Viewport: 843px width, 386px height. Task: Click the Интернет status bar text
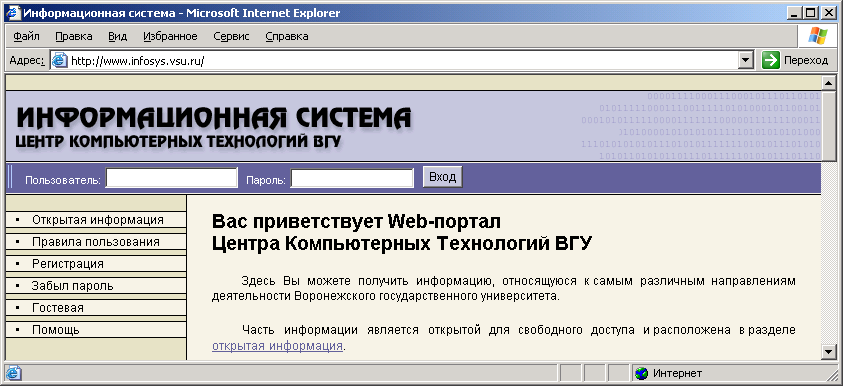click(677, 373)
